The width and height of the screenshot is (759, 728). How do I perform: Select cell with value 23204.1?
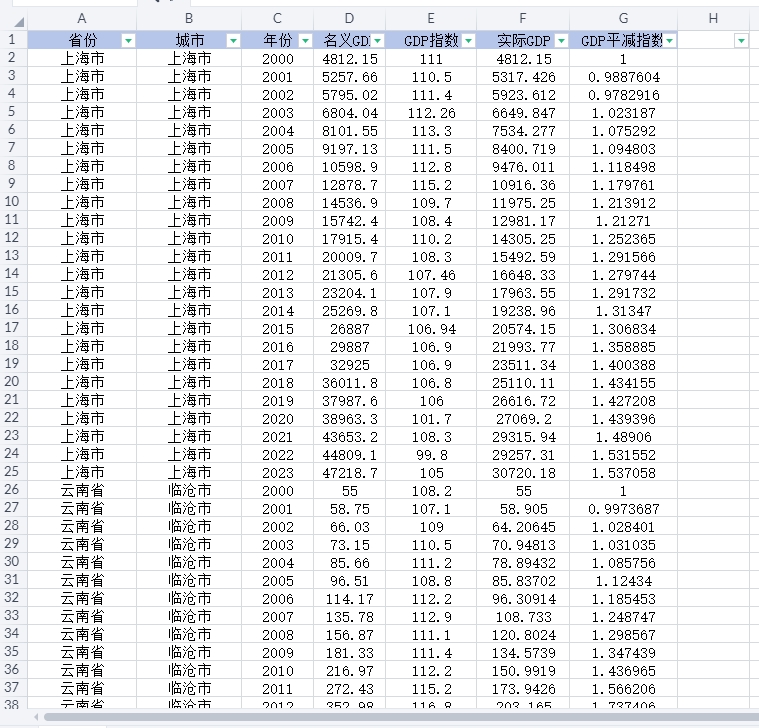point(349,292)
